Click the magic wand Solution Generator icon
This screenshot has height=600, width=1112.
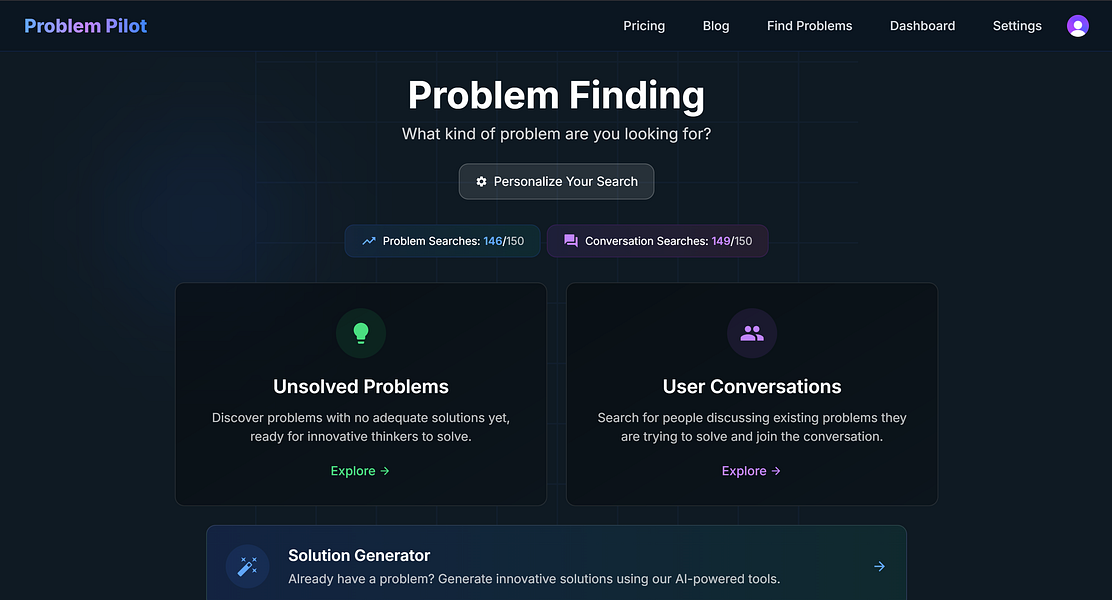[x=247, y=567]
